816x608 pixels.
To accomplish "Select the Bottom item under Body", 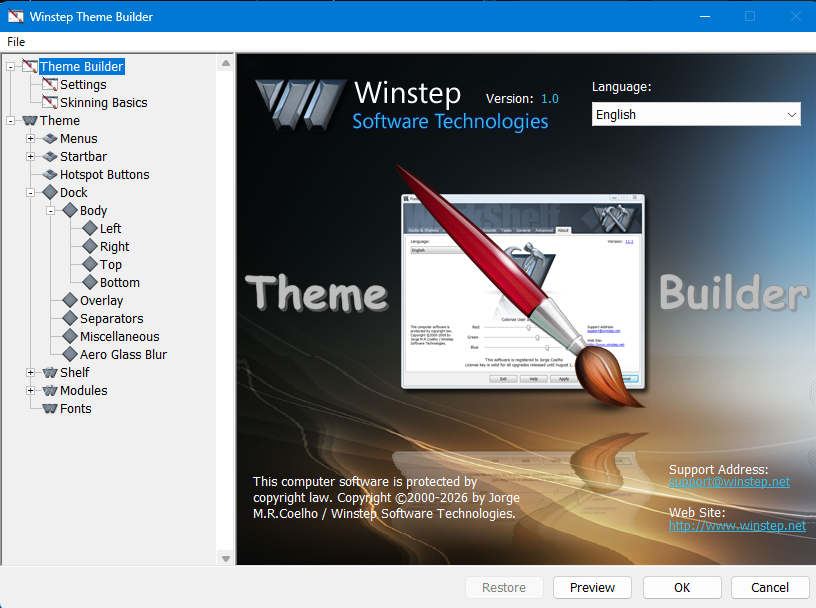I will [x=119, y=283].
